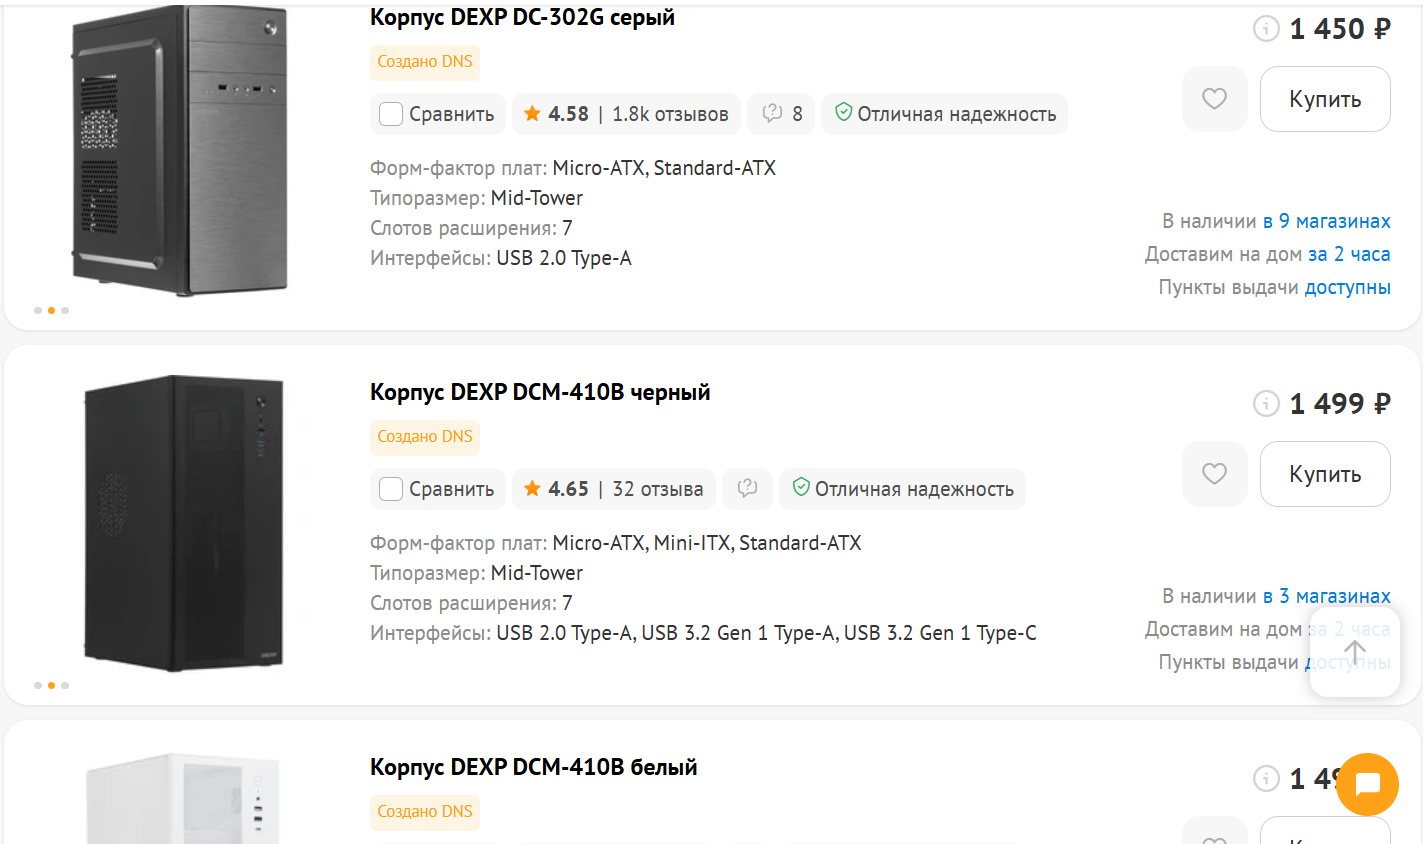Open the orange chat support bubble
Screen dimensions: 1423x844
pos(1367,784)
